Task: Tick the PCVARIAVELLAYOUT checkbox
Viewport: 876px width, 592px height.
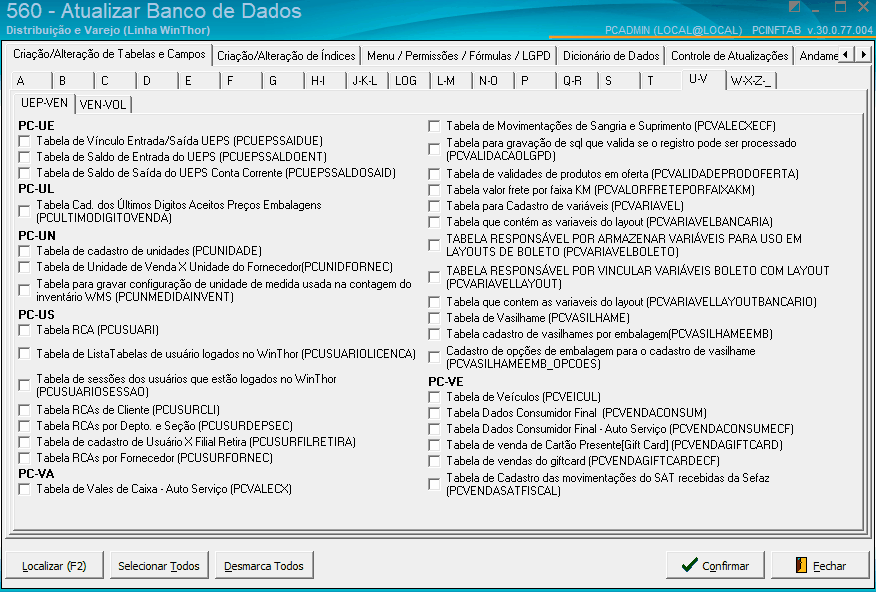Action: click(x=434, y=277)
